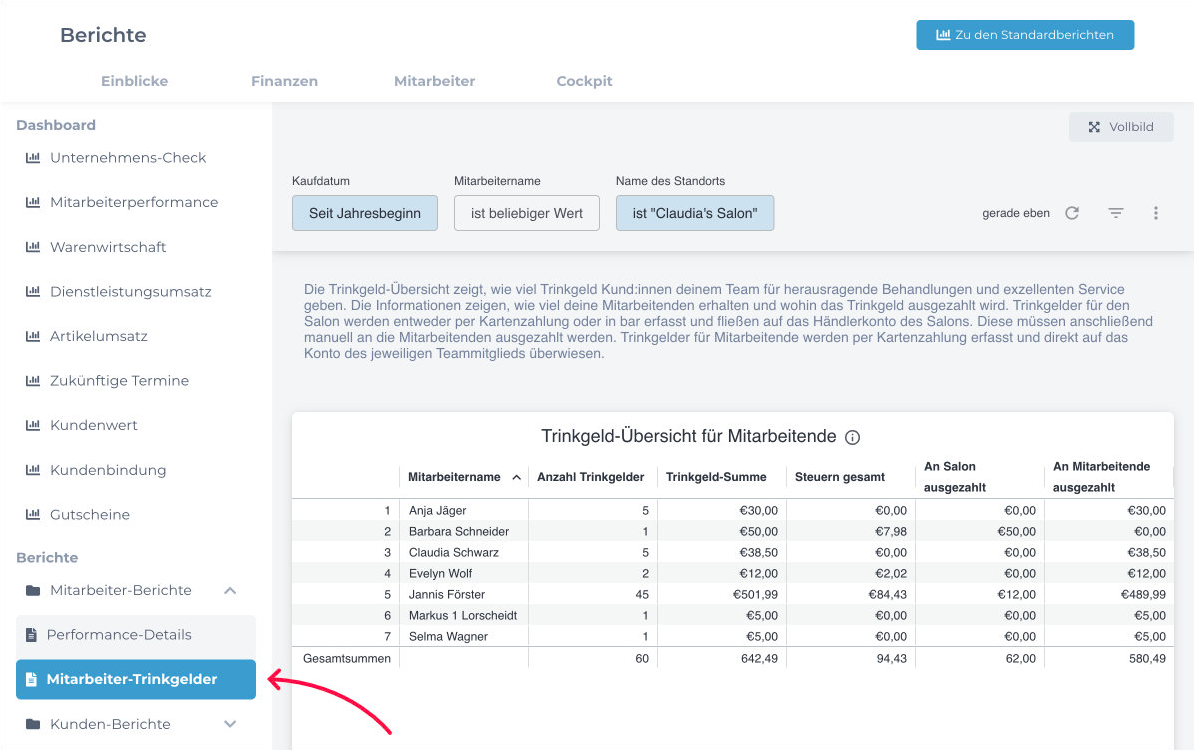Switch to the Mitarbeiter tab
Image resolution: width=1194 pixels, height=750 pixels.
point(435,81)
